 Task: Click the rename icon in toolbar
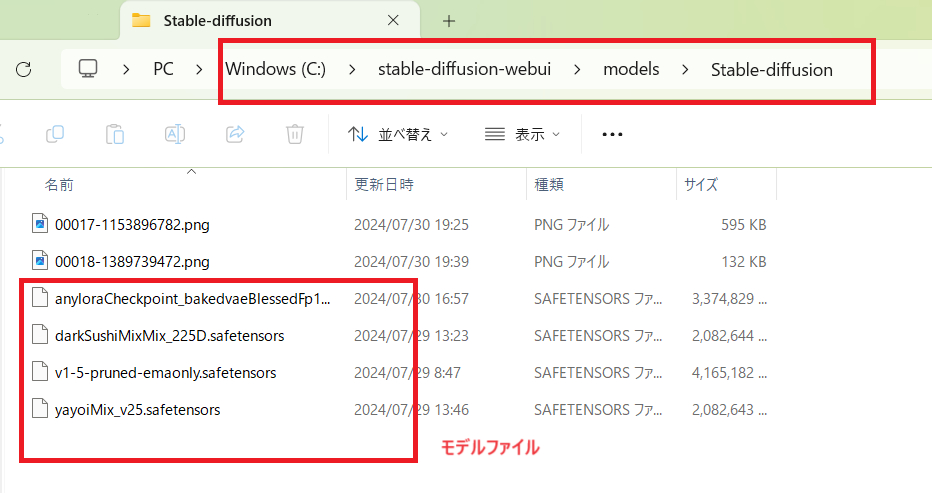tap(175, 134)
